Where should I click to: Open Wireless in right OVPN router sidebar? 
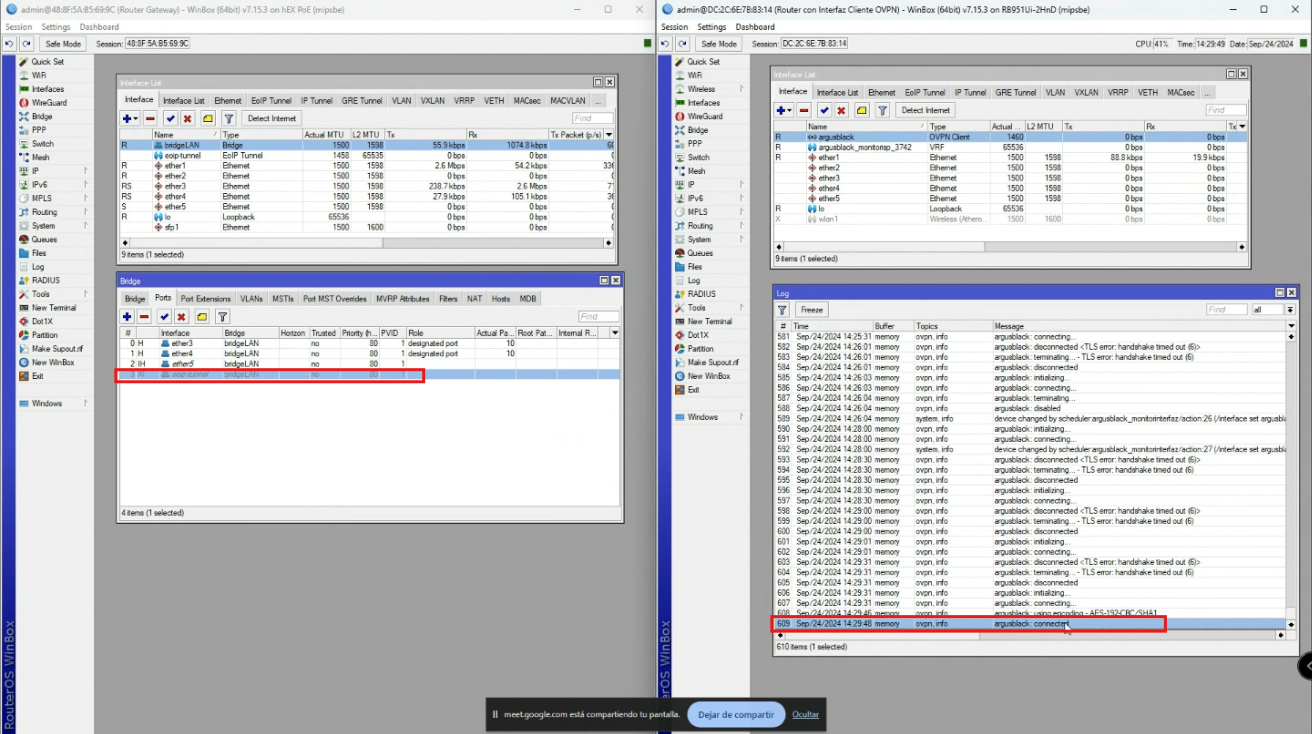pos(701,89)
